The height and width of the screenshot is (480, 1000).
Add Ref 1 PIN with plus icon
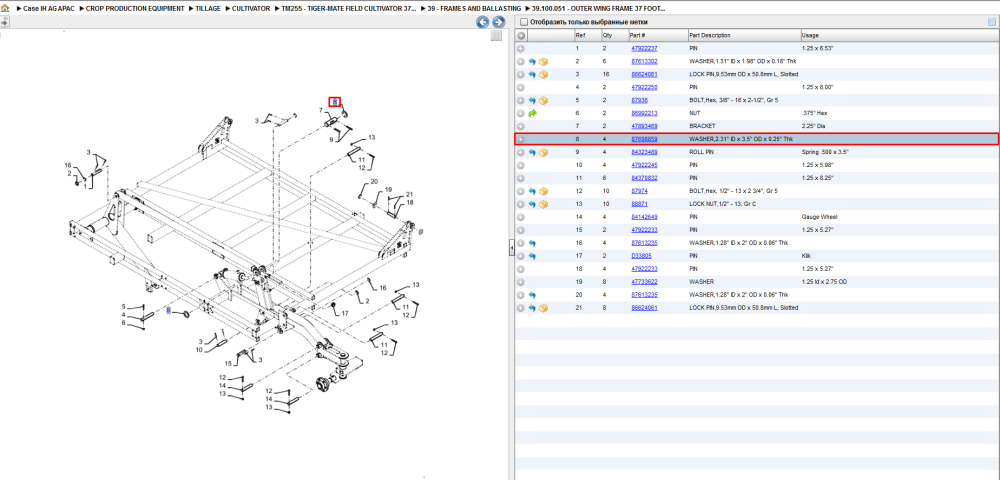[520, 48]
